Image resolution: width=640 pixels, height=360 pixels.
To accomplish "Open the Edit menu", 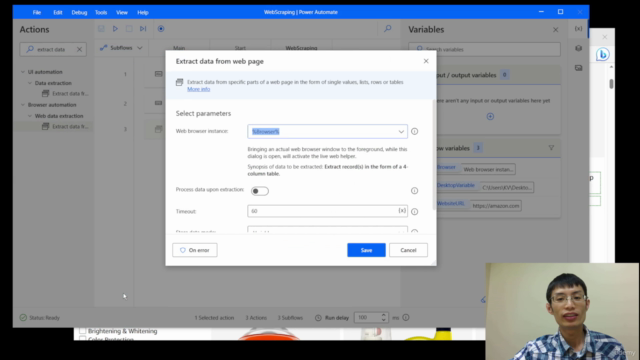I will tap(58, 12).
